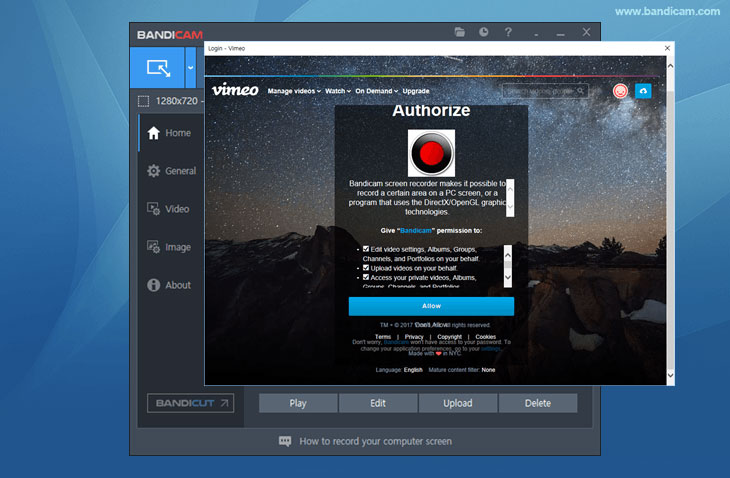Open output folder icon in Bandicam title bar
Screen dimensions: 730x478
[460, 32]
